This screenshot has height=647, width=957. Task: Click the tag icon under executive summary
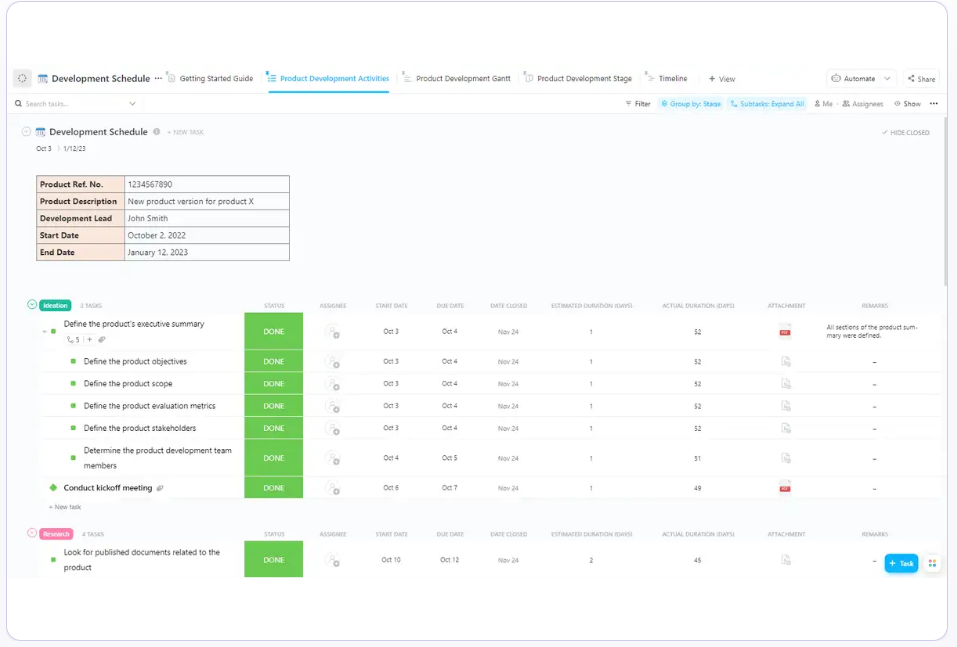tap(102, 339)
